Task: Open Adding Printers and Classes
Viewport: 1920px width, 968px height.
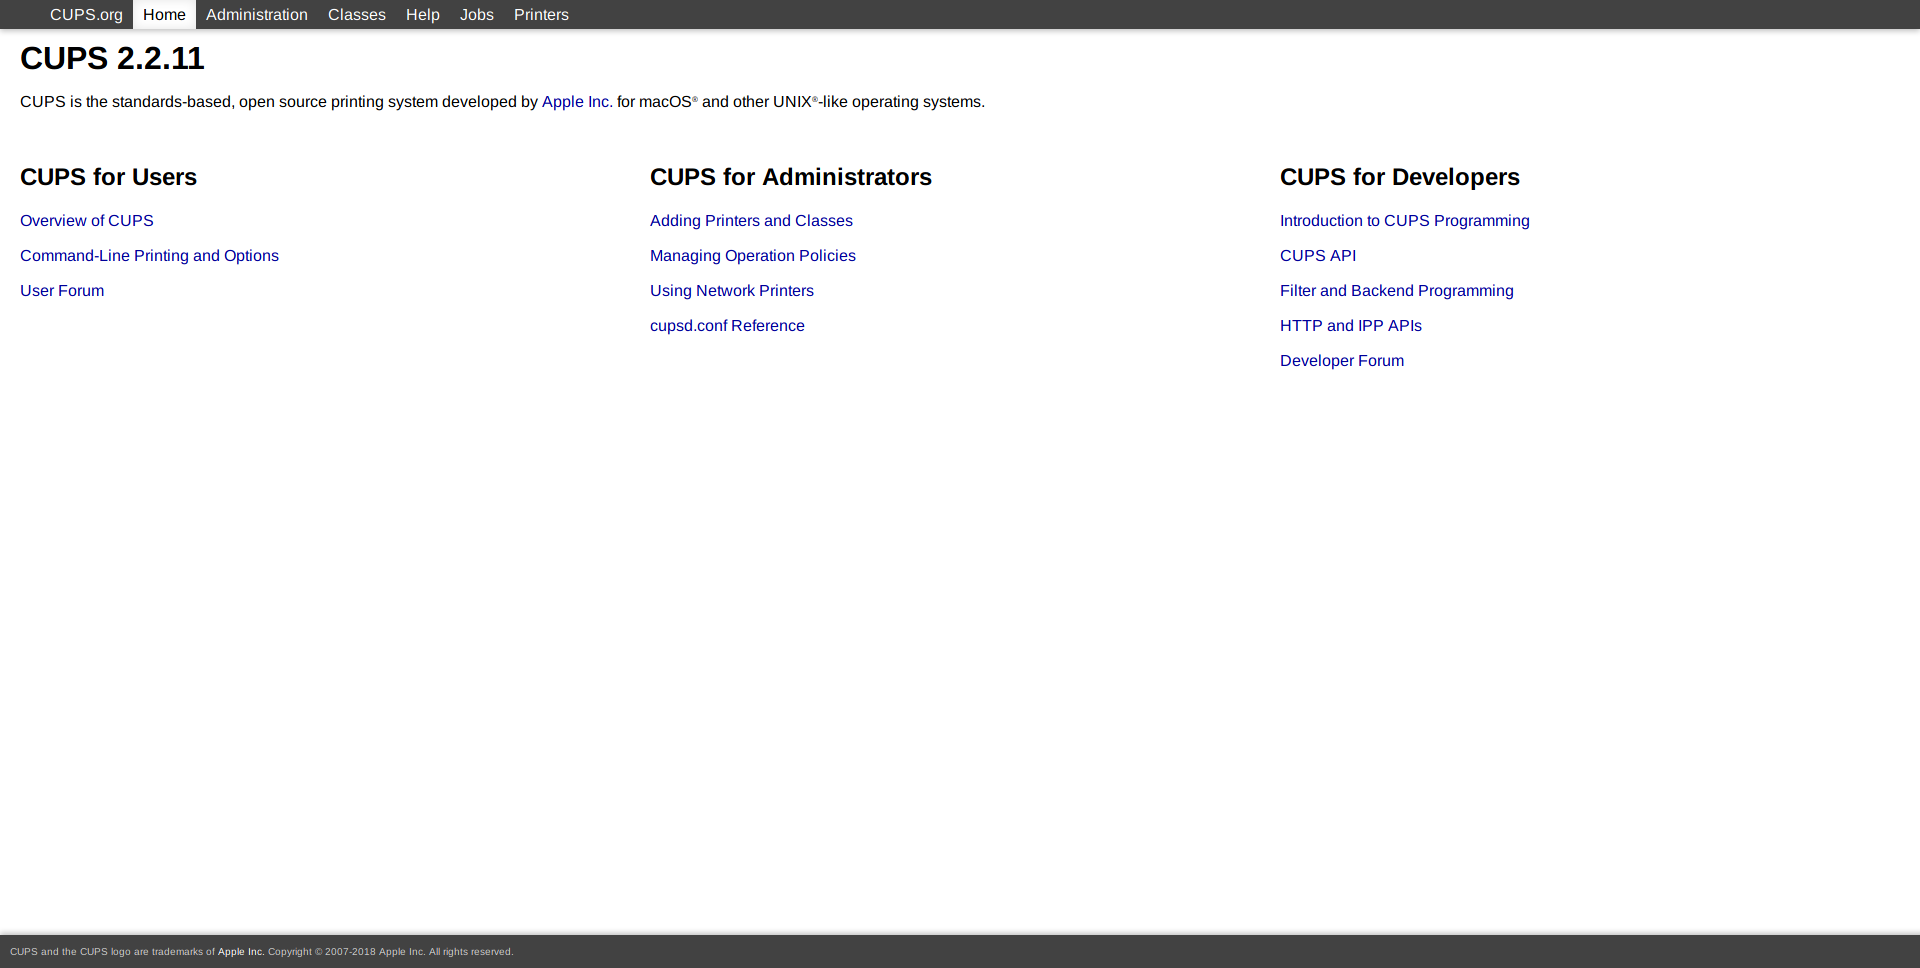Action: pyautogui.click(x=751, y=221)
